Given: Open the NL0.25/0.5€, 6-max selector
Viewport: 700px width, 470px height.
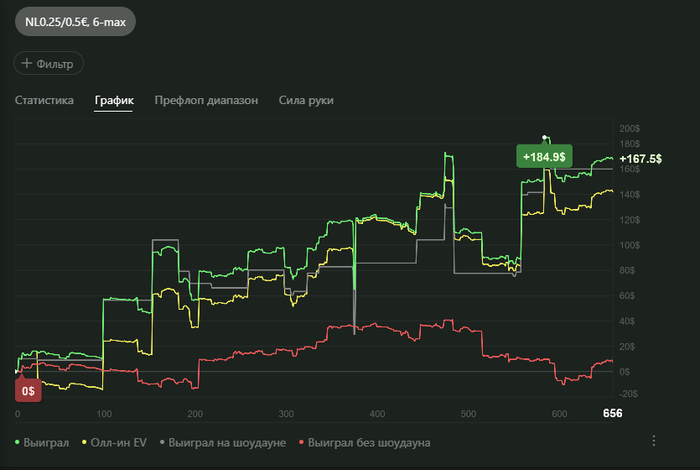Looking at the screenshot, I should click(x=68, y=21).
